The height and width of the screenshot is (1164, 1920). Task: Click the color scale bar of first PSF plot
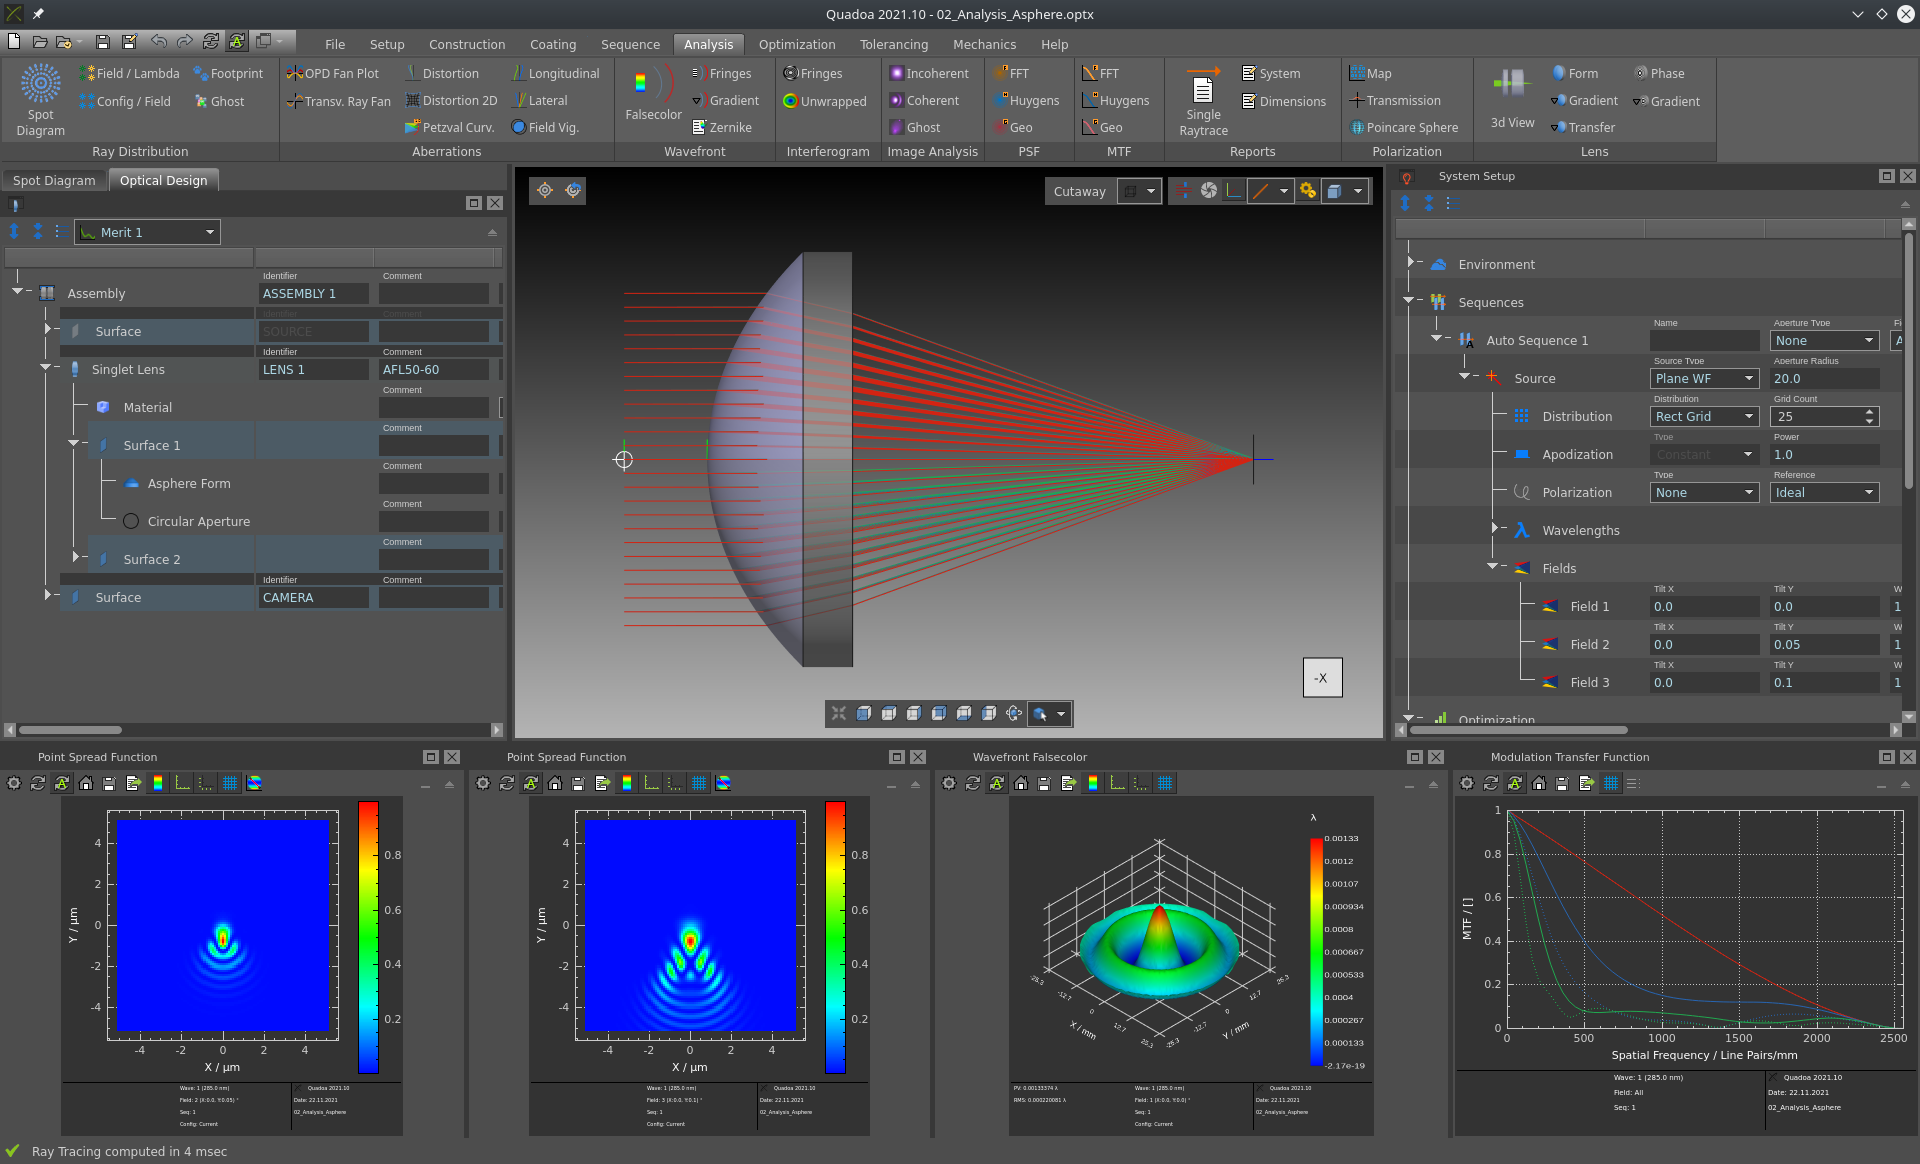tap(368, 937)
